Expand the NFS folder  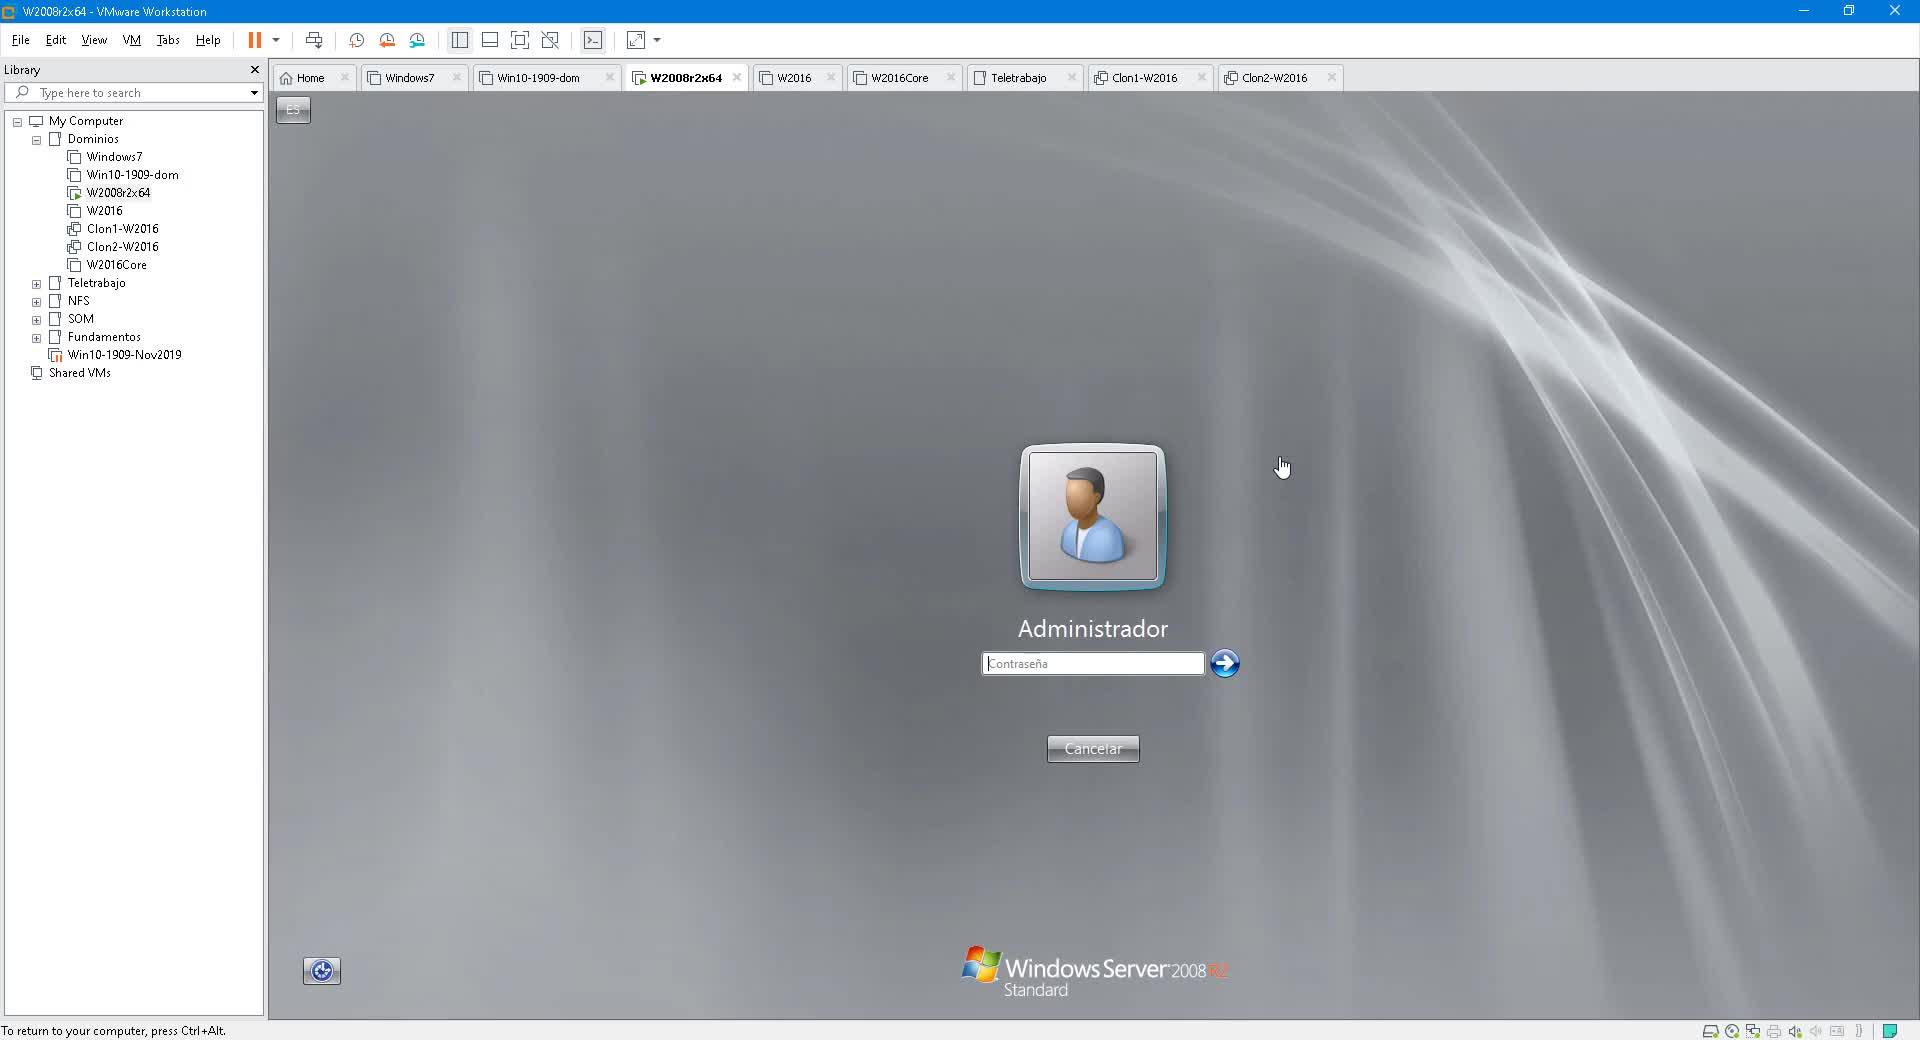click(x=36, y=302)
